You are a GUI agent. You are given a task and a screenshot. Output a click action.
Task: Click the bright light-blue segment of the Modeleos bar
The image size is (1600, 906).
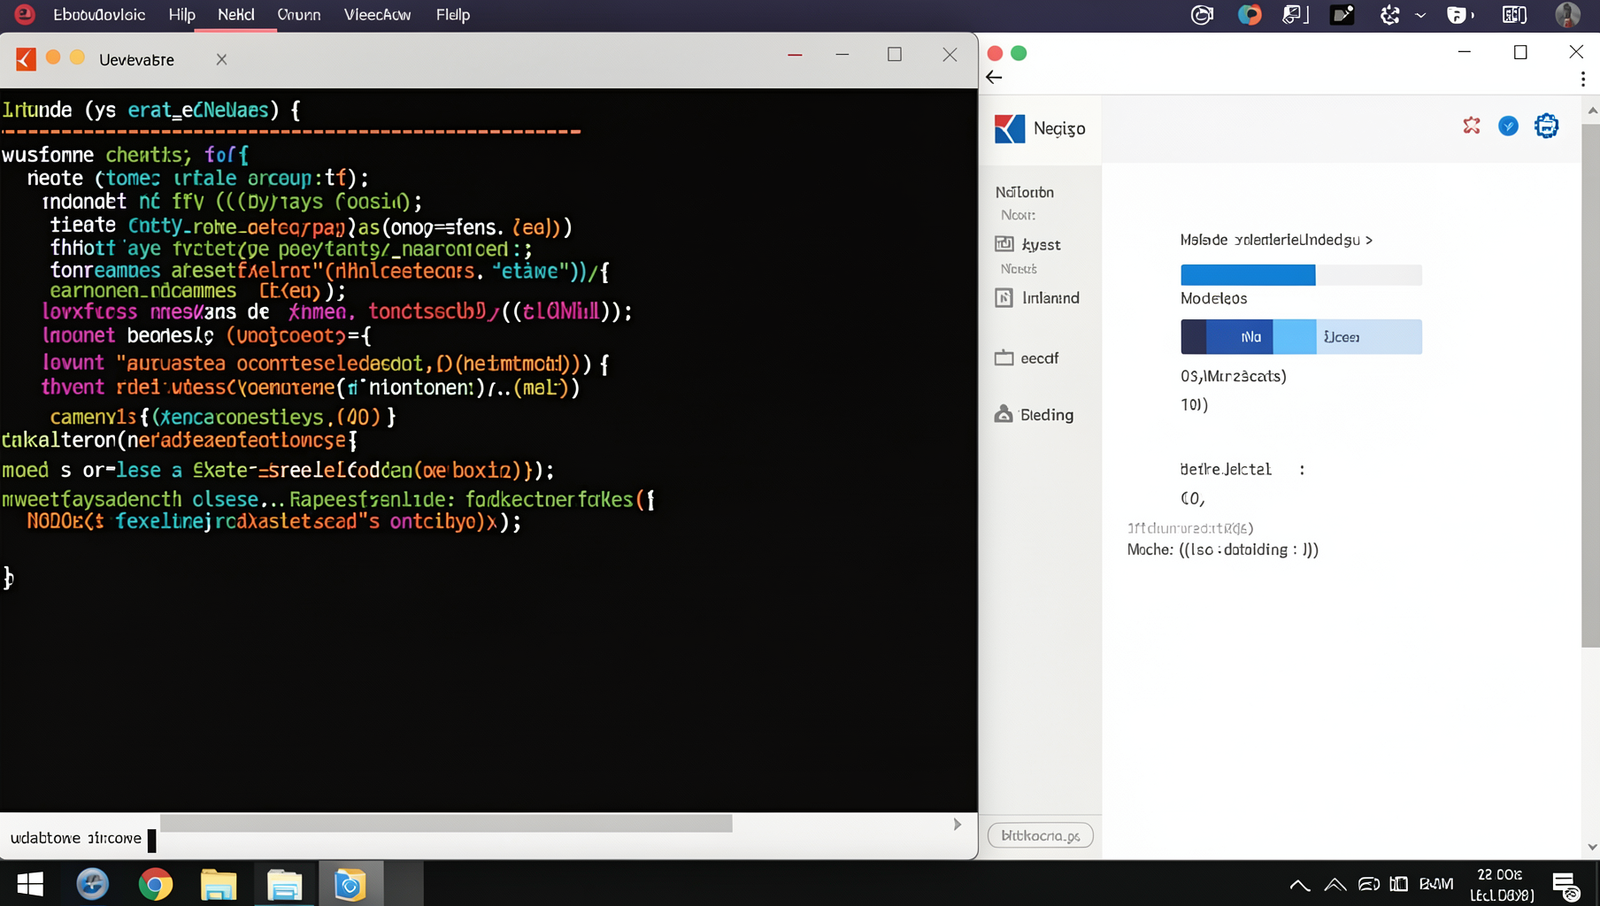point(1295,337)
